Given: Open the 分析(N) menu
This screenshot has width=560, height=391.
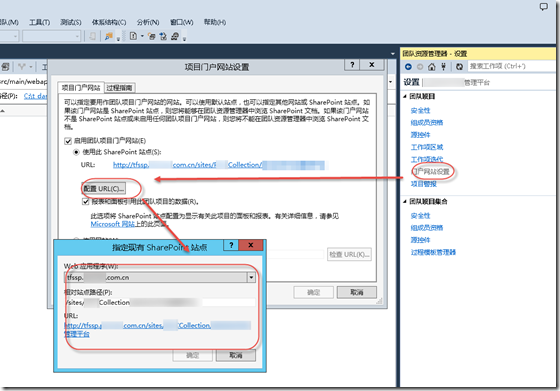Looking at the screenshot, I should (148, 22).
